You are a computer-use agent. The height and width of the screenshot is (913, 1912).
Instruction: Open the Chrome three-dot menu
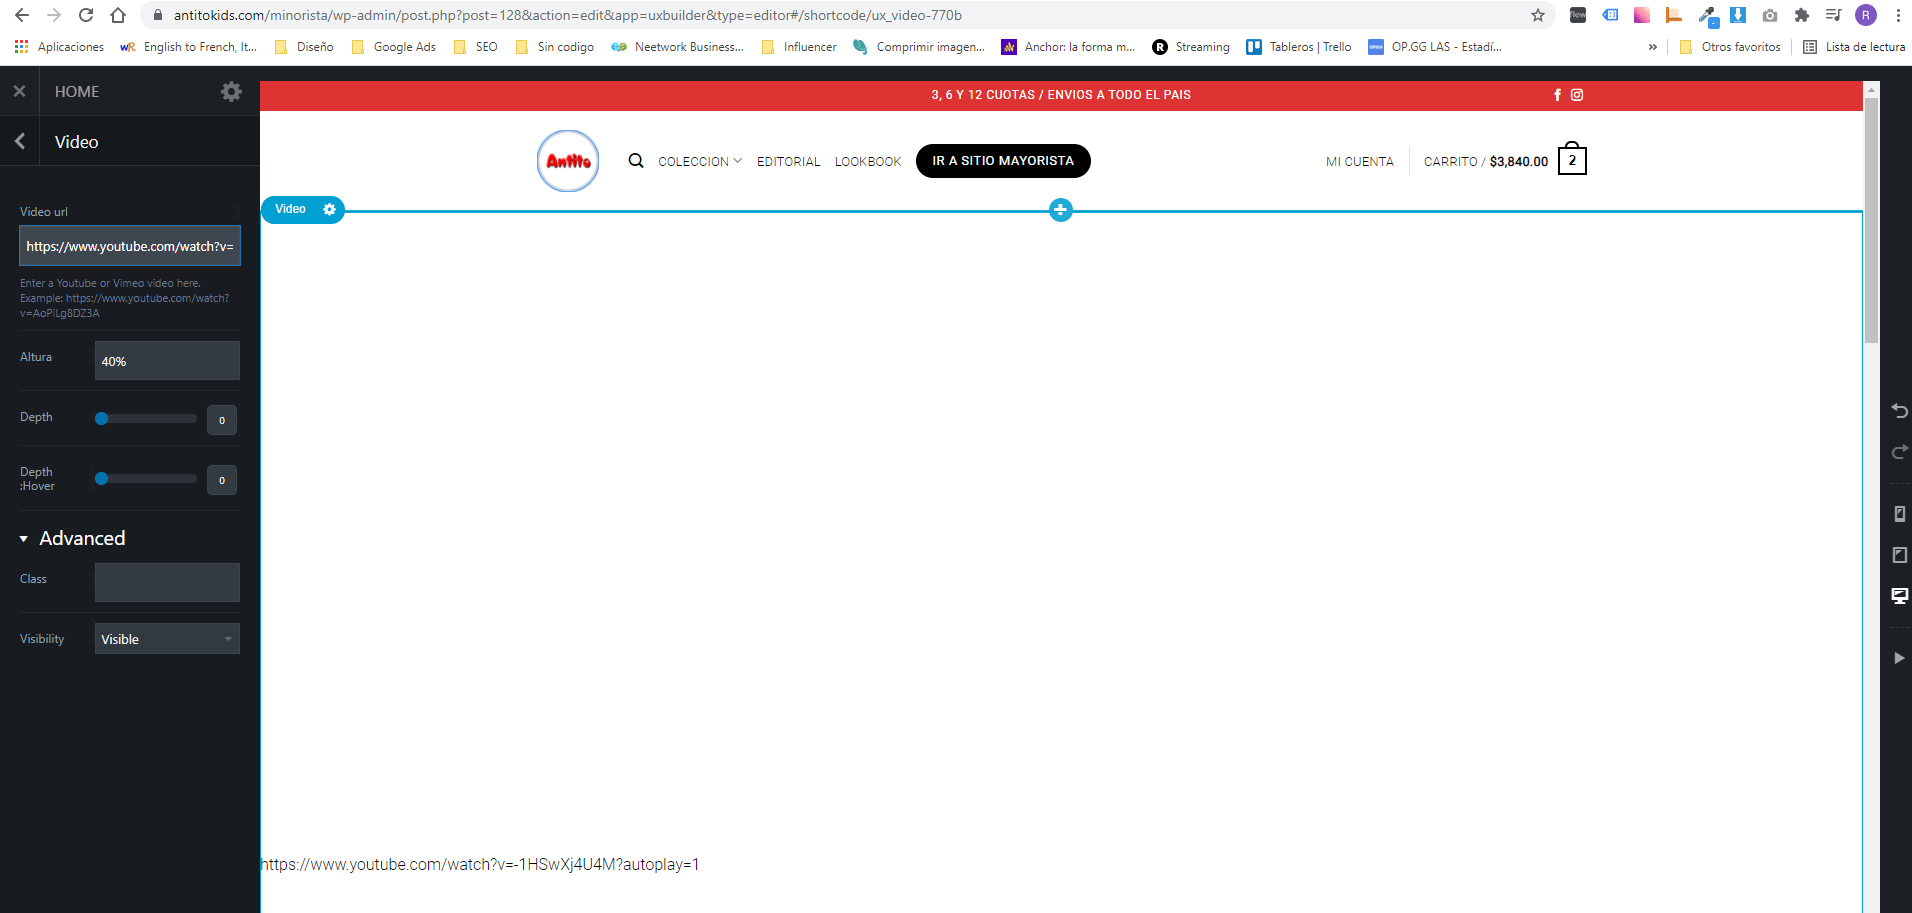(x=1898, y=15)
